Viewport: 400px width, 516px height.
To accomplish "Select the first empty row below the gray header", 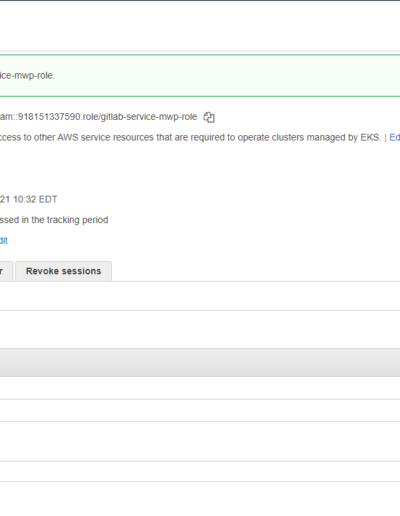I will pos(200,388).
